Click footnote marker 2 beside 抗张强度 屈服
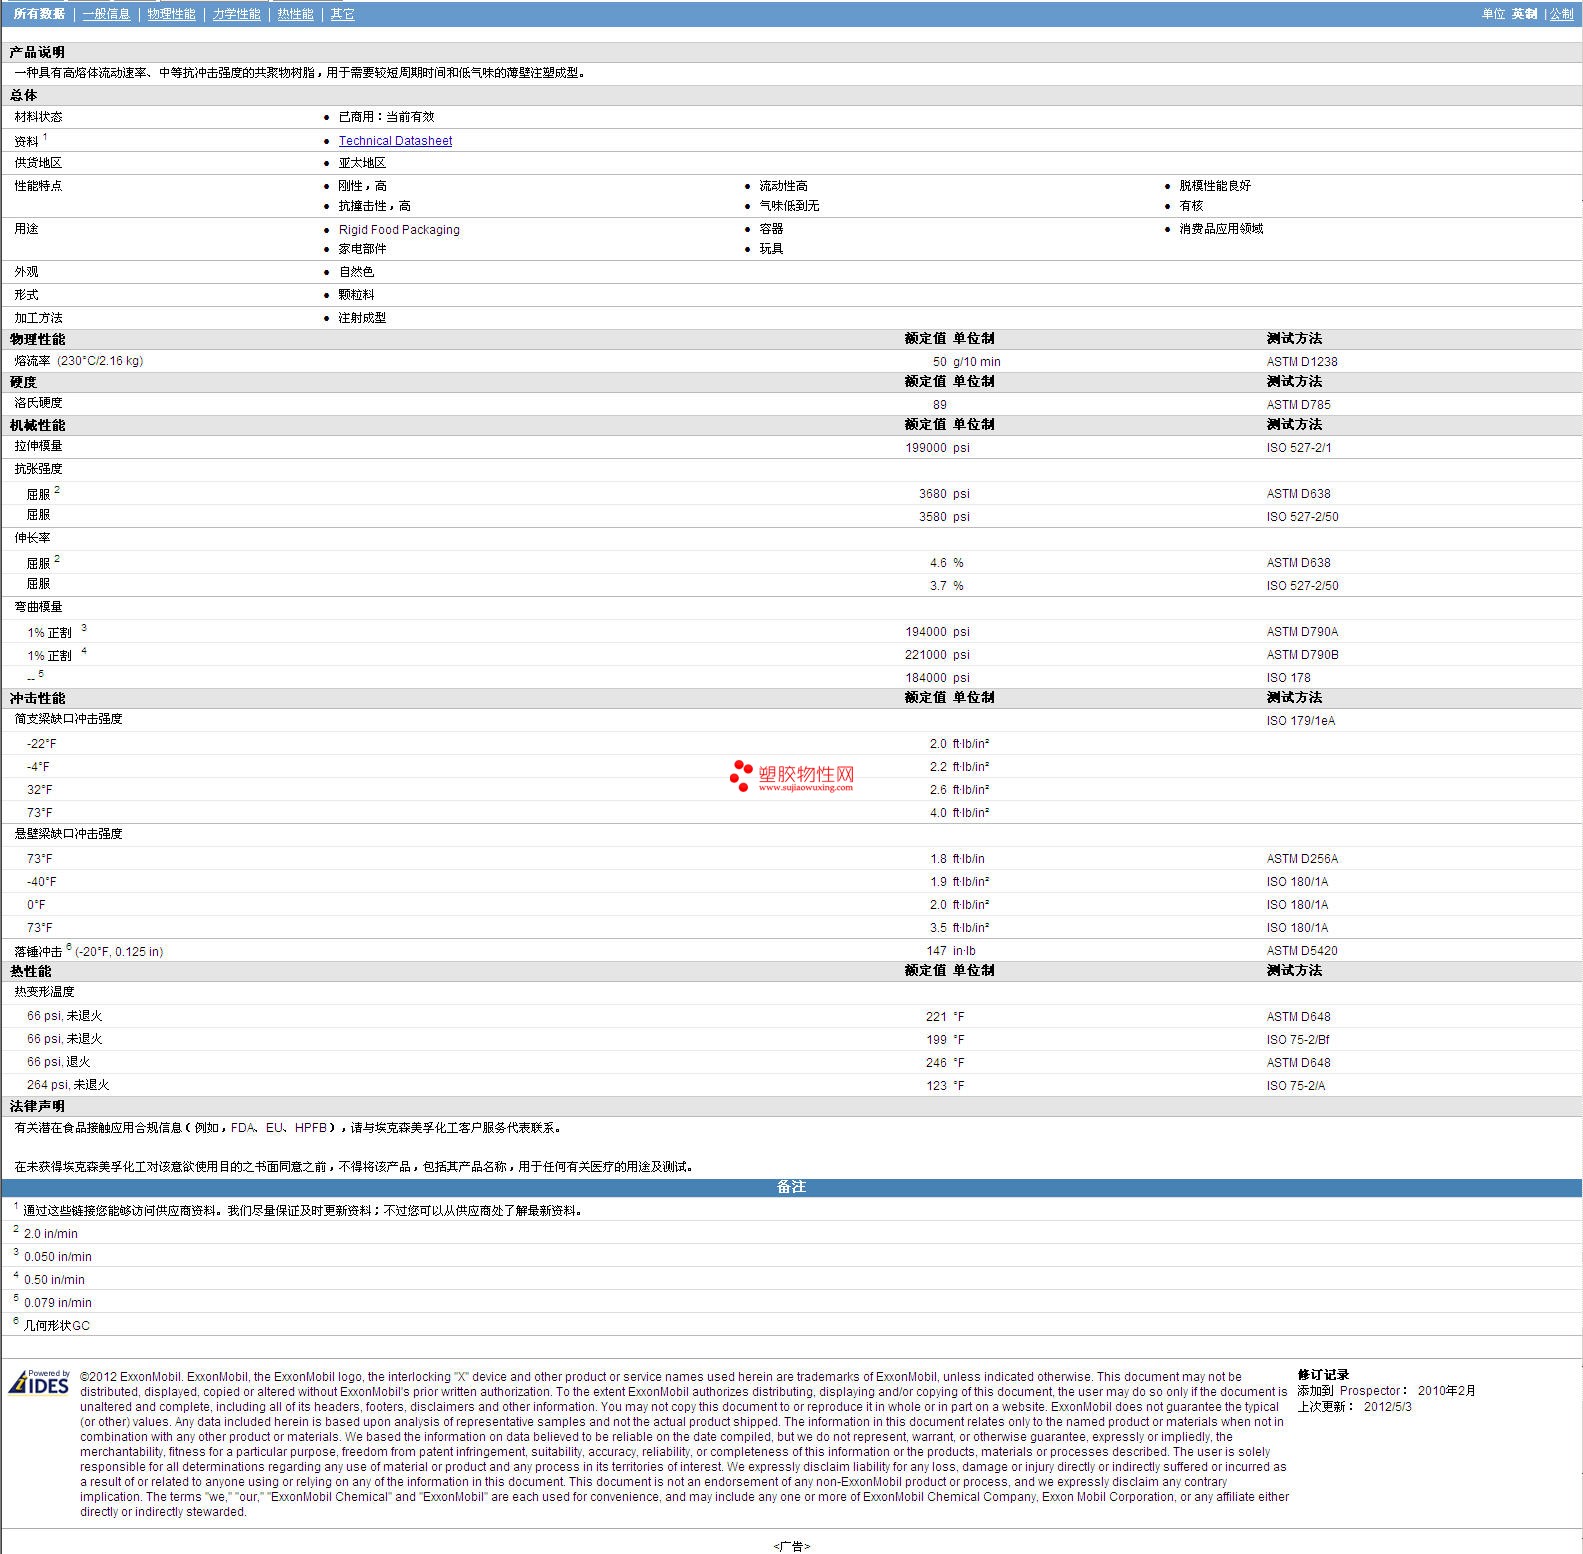 pos(57,490)
